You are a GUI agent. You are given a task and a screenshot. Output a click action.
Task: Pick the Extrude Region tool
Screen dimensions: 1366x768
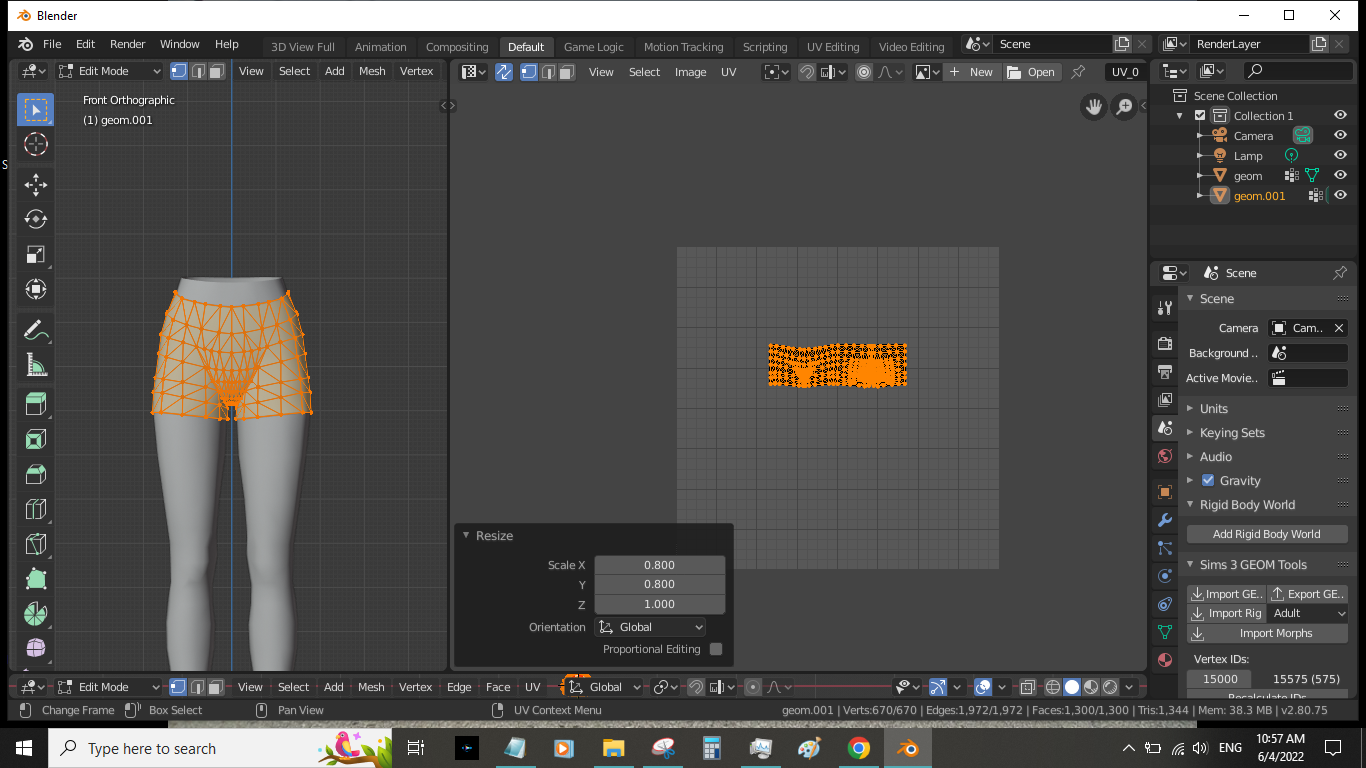coord(35,404)
